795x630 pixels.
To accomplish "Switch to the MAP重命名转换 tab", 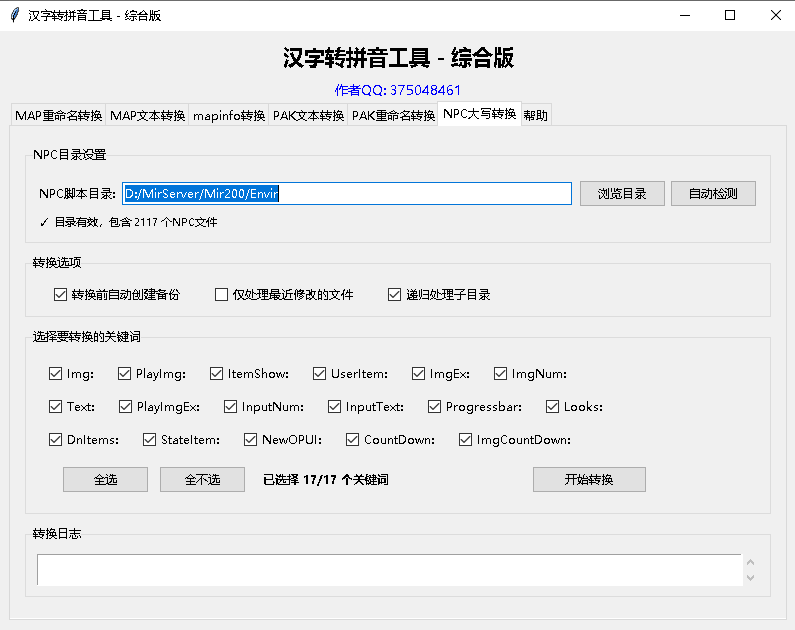I will click(58, 115).
